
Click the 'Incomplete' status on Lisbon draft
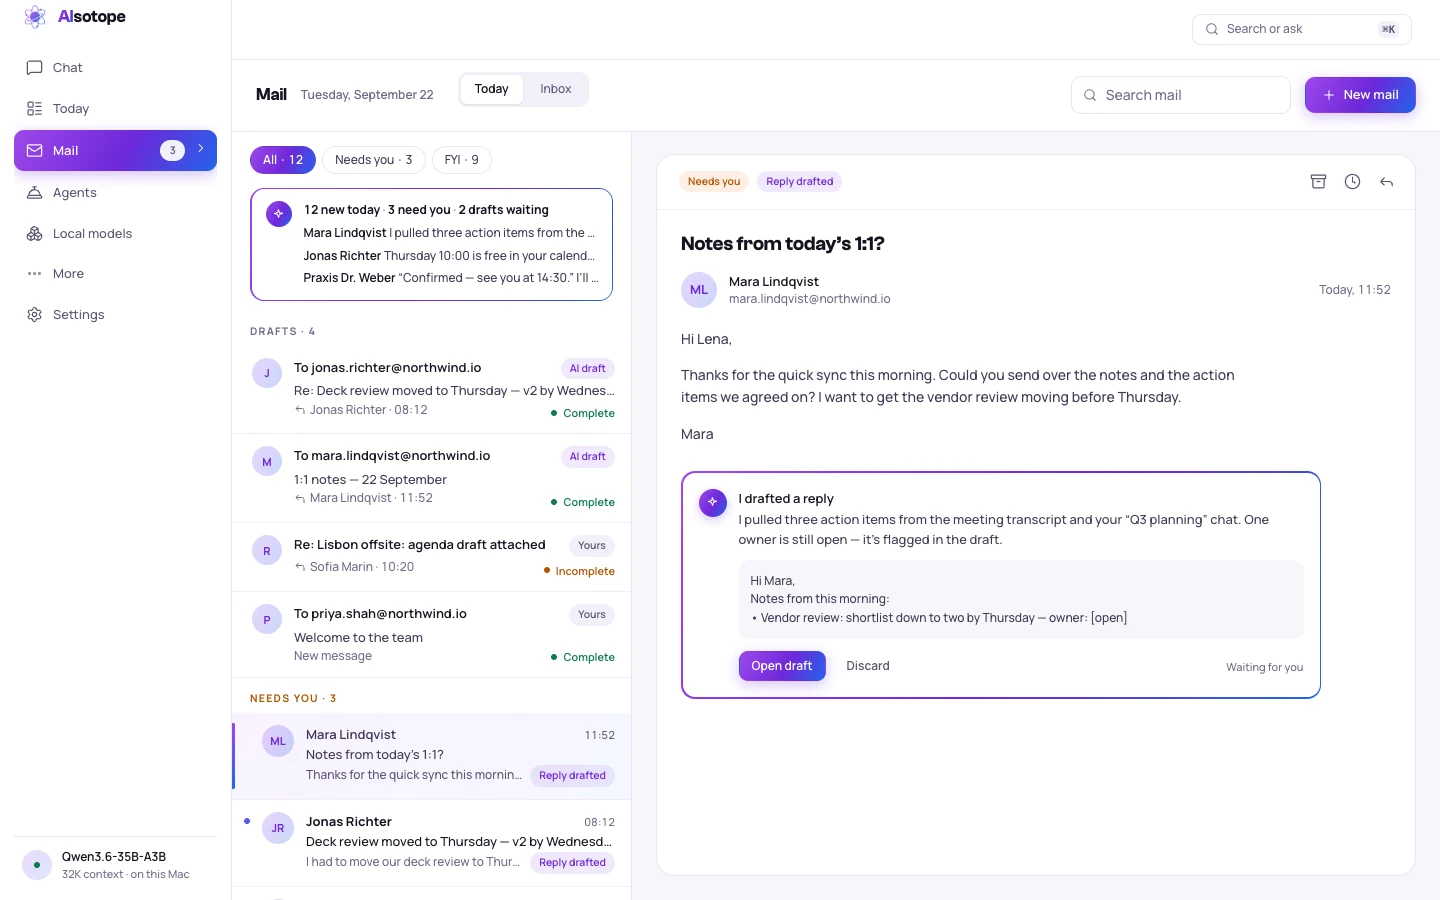pos(579,572)
